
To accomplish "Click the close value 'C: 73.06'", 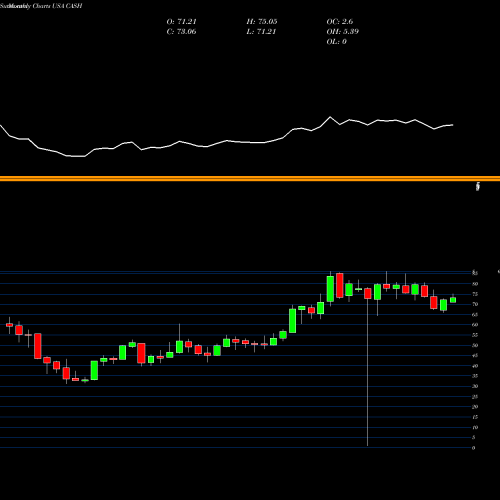I will point(181,32).
